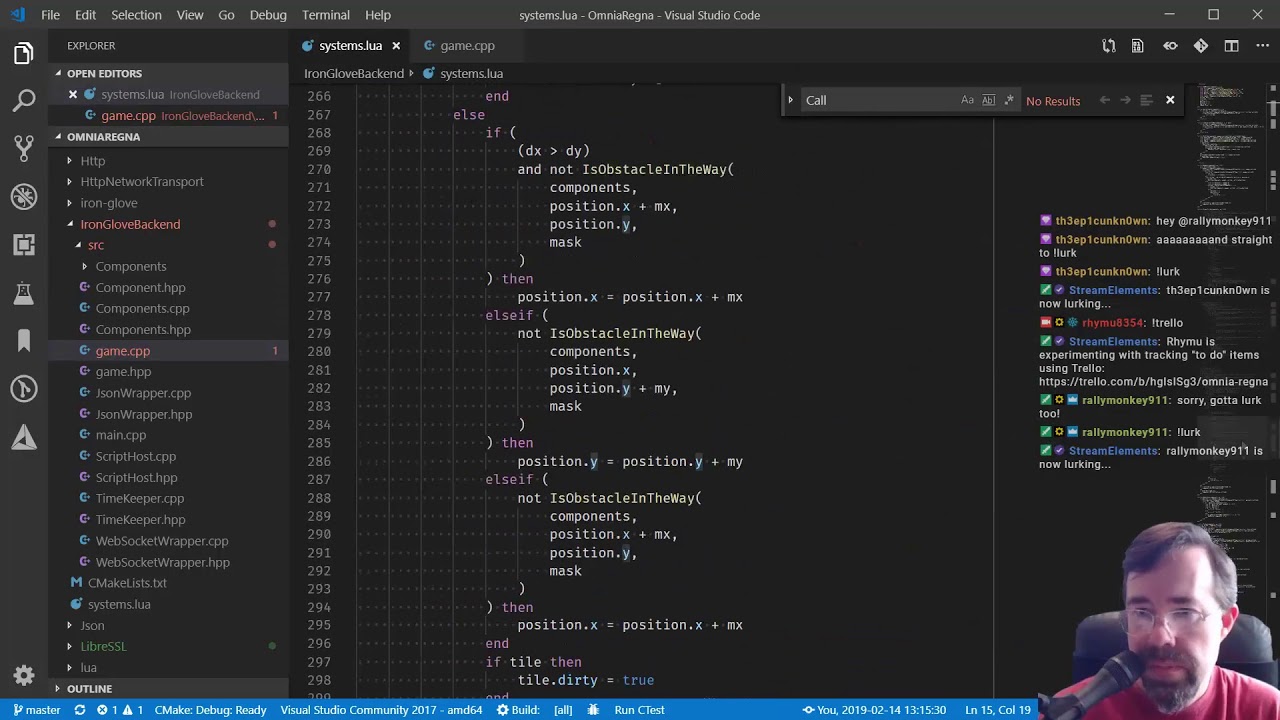
Task: Open the Bookmarks view in activity bar
Action: click(x=24, y=341)
